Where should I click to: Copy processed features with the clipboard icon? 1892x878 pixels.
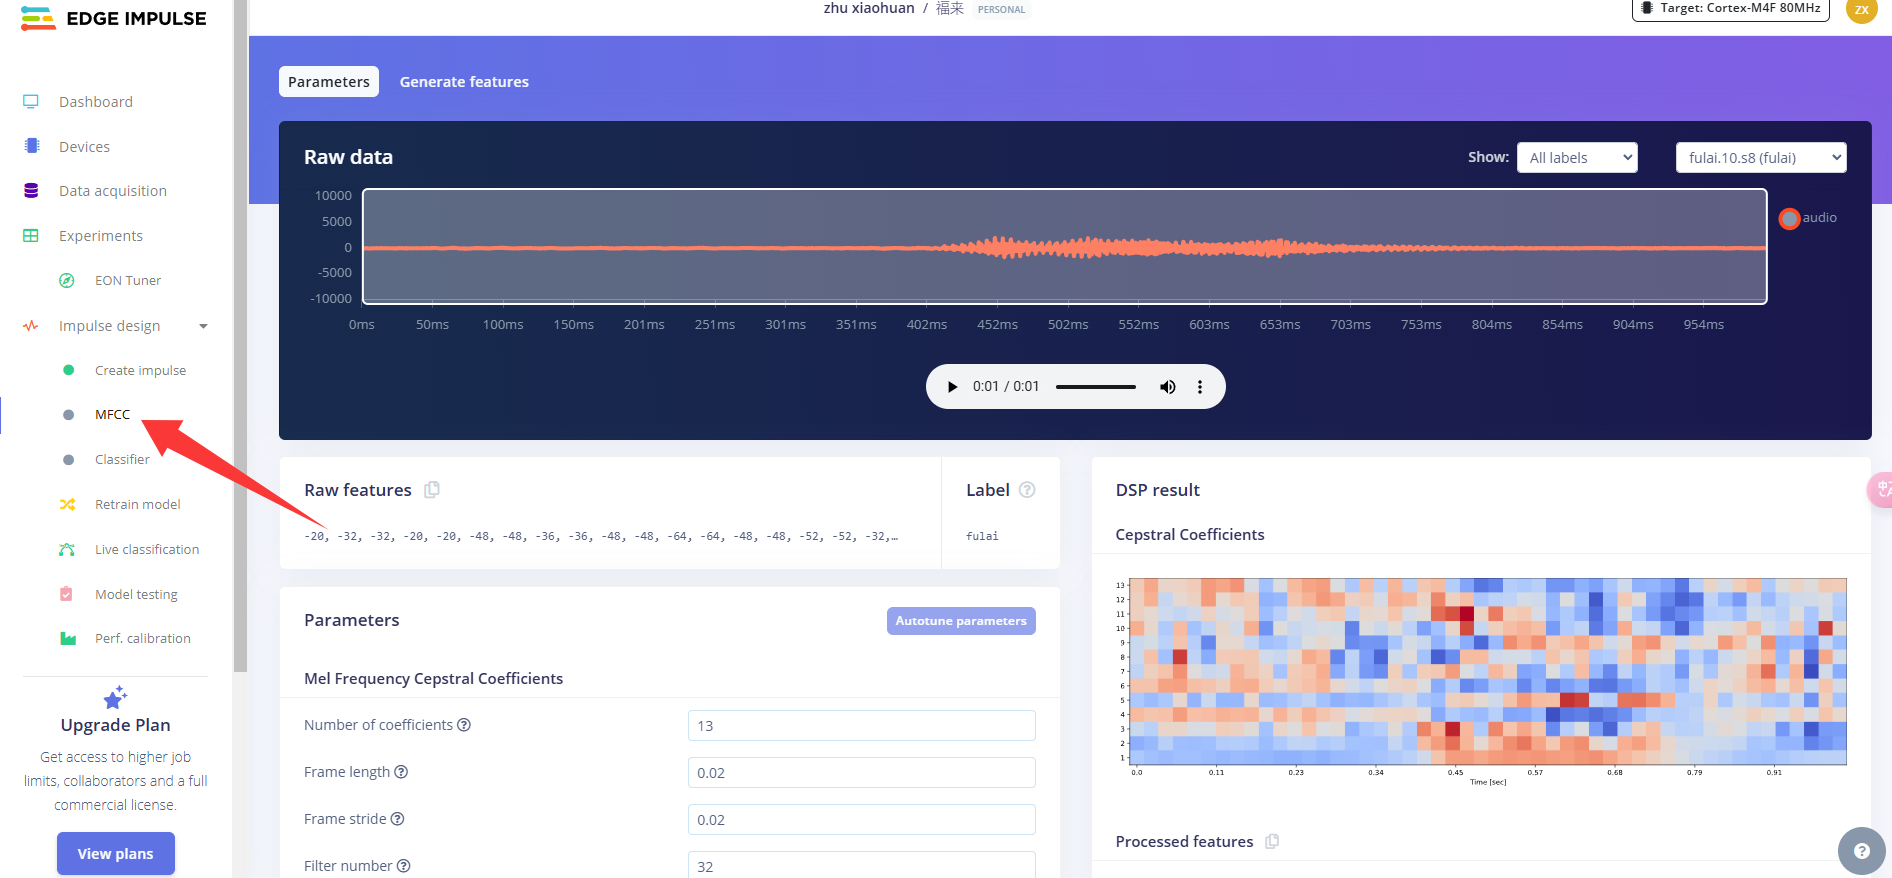(1272, 842)
